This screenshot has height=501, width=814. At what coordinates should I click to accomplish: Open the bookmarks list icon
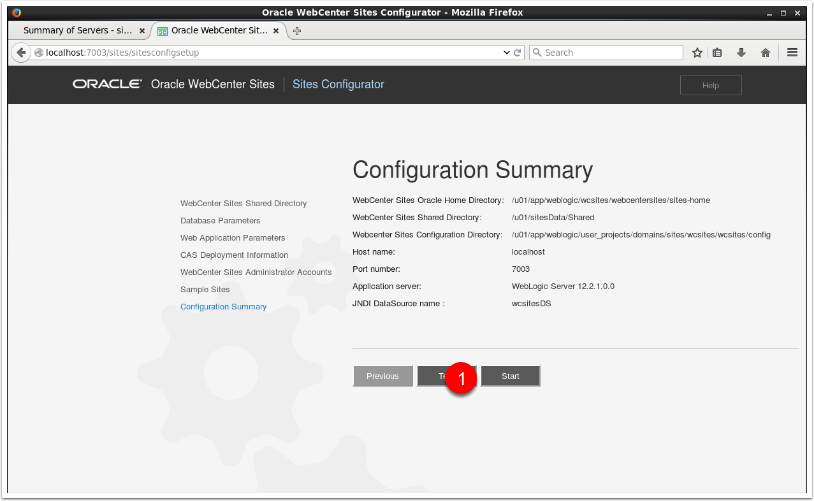point(719,52)
